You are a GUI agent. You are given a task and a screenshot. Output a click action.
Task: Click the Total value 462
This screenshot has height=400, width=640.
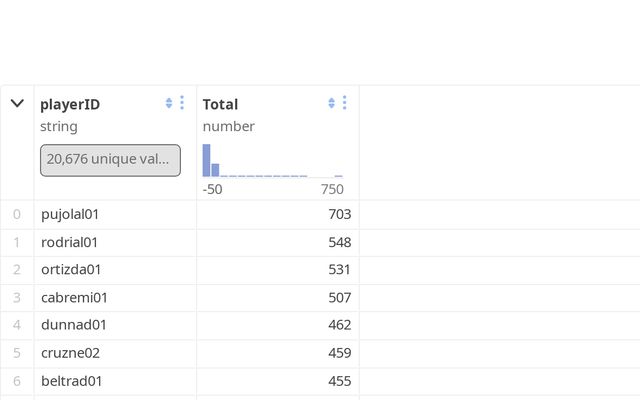339,325
